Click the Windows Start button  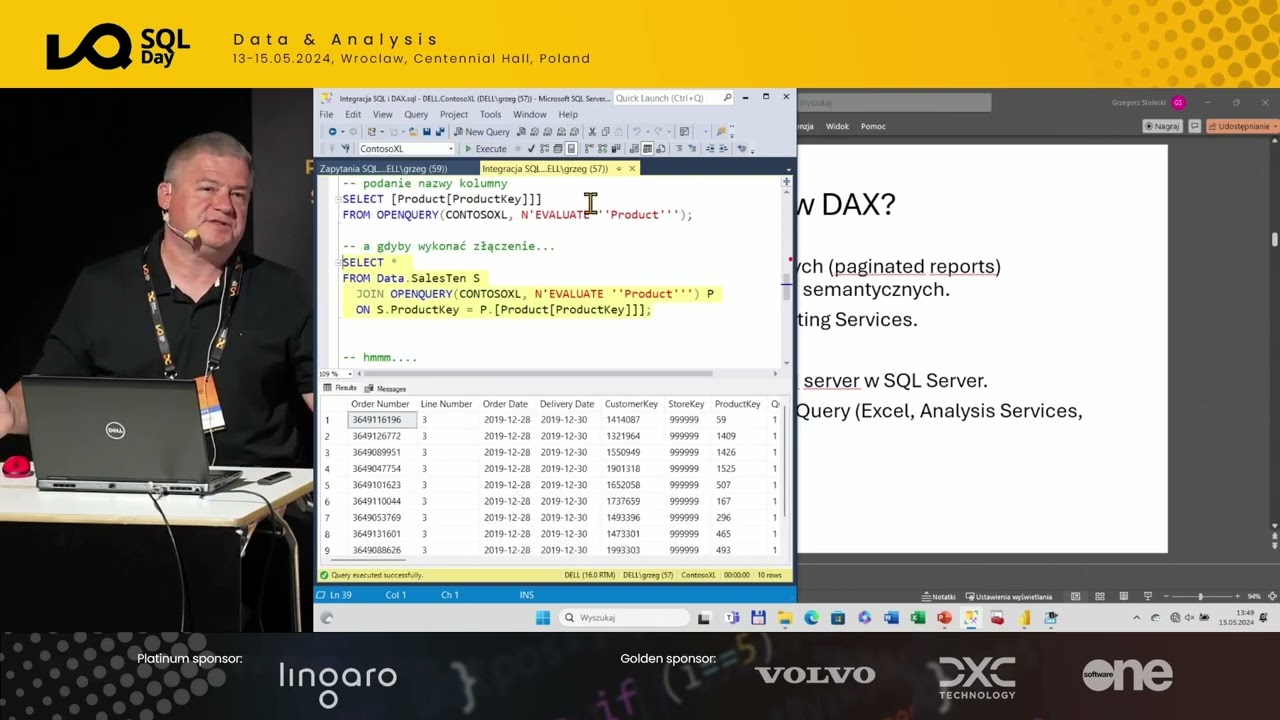(x=542, y=618)
